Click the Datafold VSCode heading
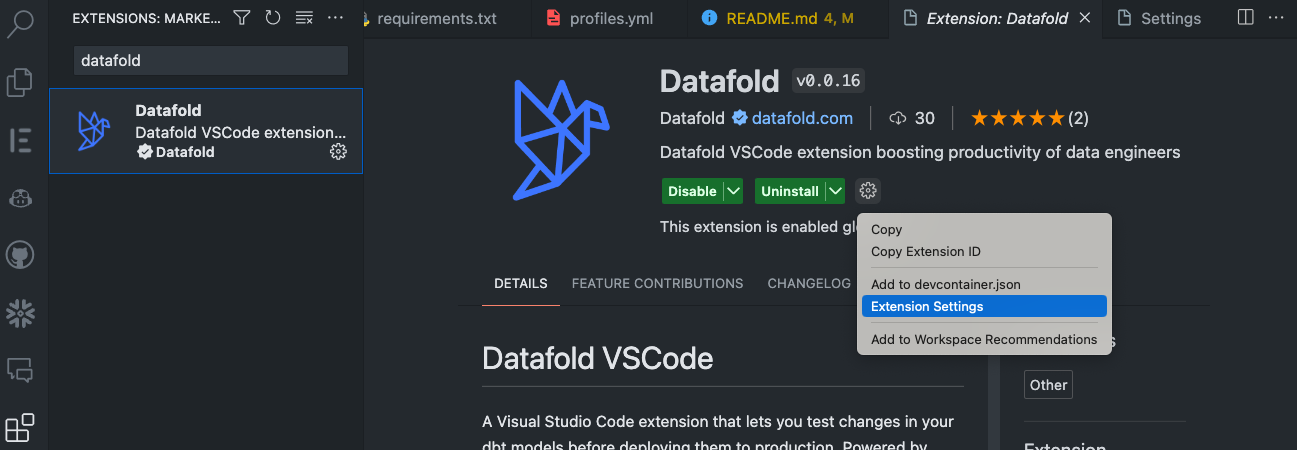This screenshot has height=450, width=1297. pyautogui.click(x=597, y=358)
